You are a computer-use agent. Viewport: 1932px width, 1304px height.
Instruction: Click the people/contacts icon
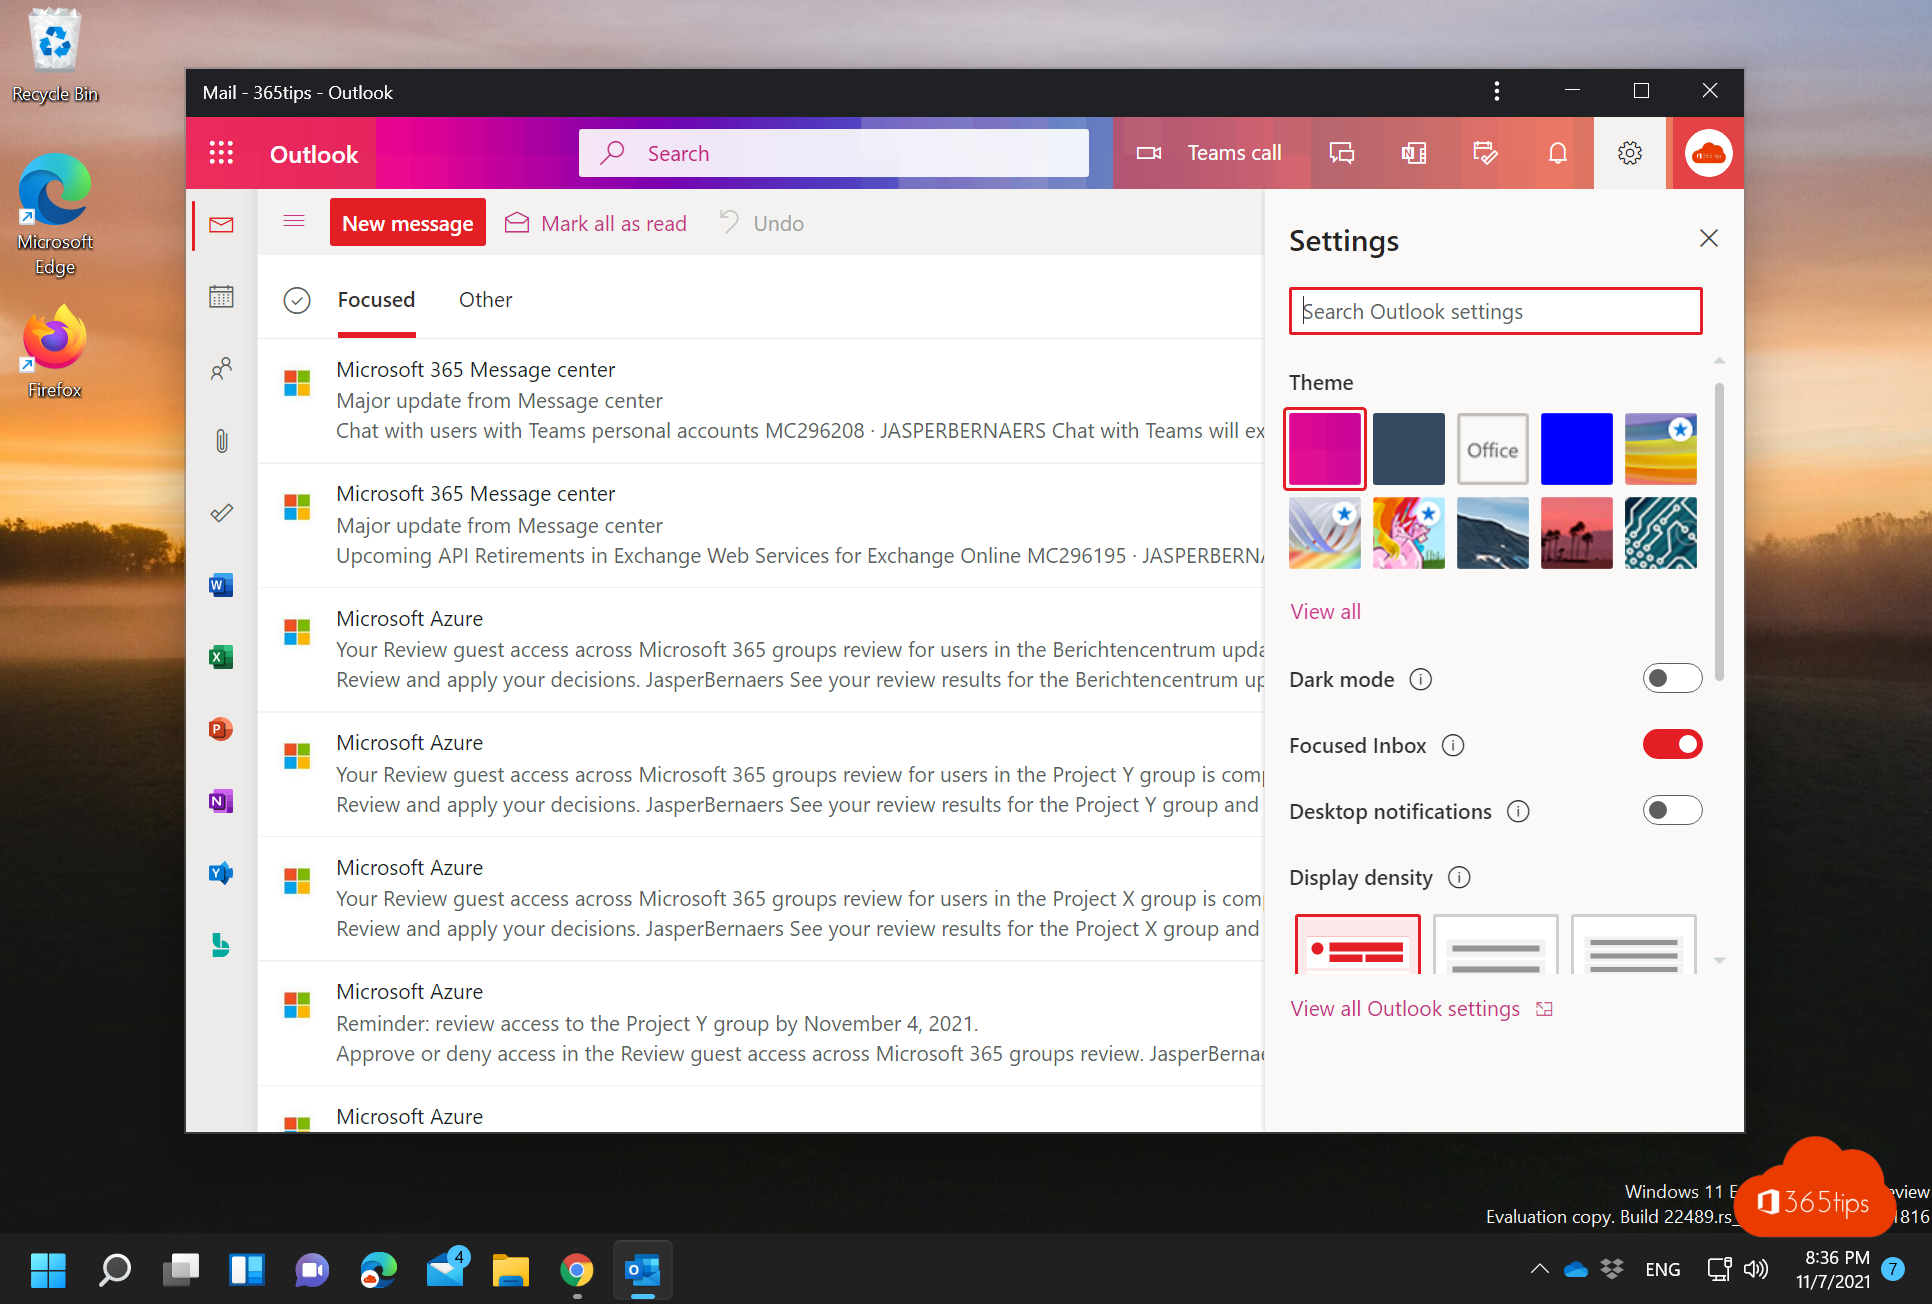point(221,367)
